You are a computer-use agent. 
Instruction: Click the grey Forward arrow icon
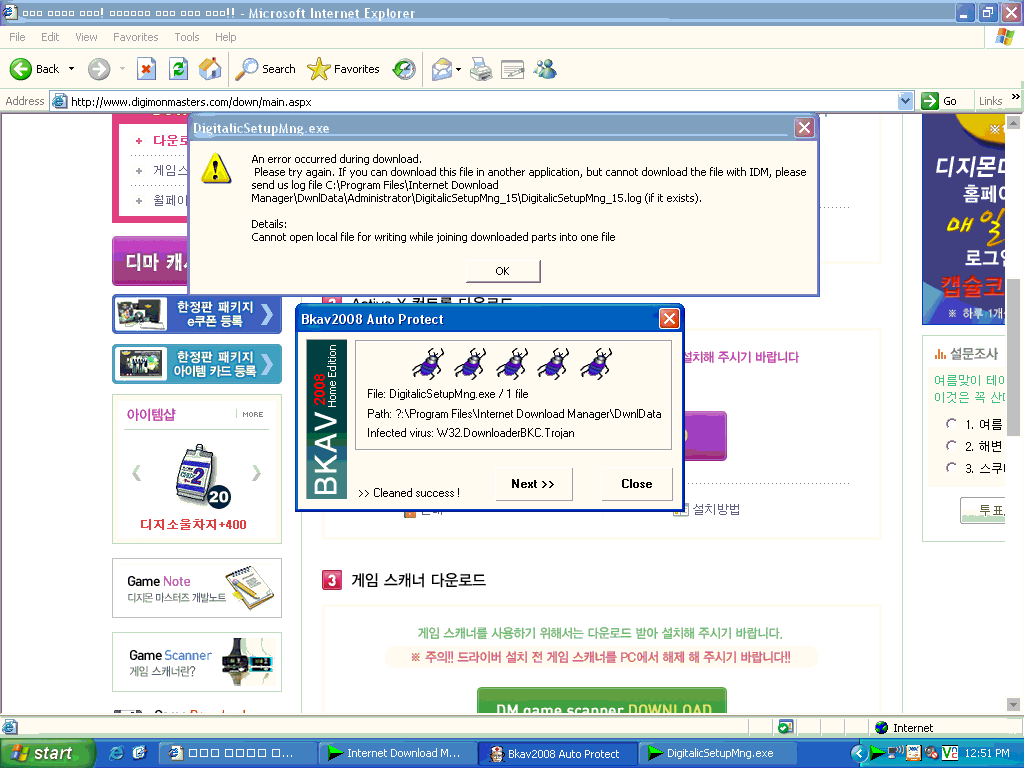coord(99,69)
